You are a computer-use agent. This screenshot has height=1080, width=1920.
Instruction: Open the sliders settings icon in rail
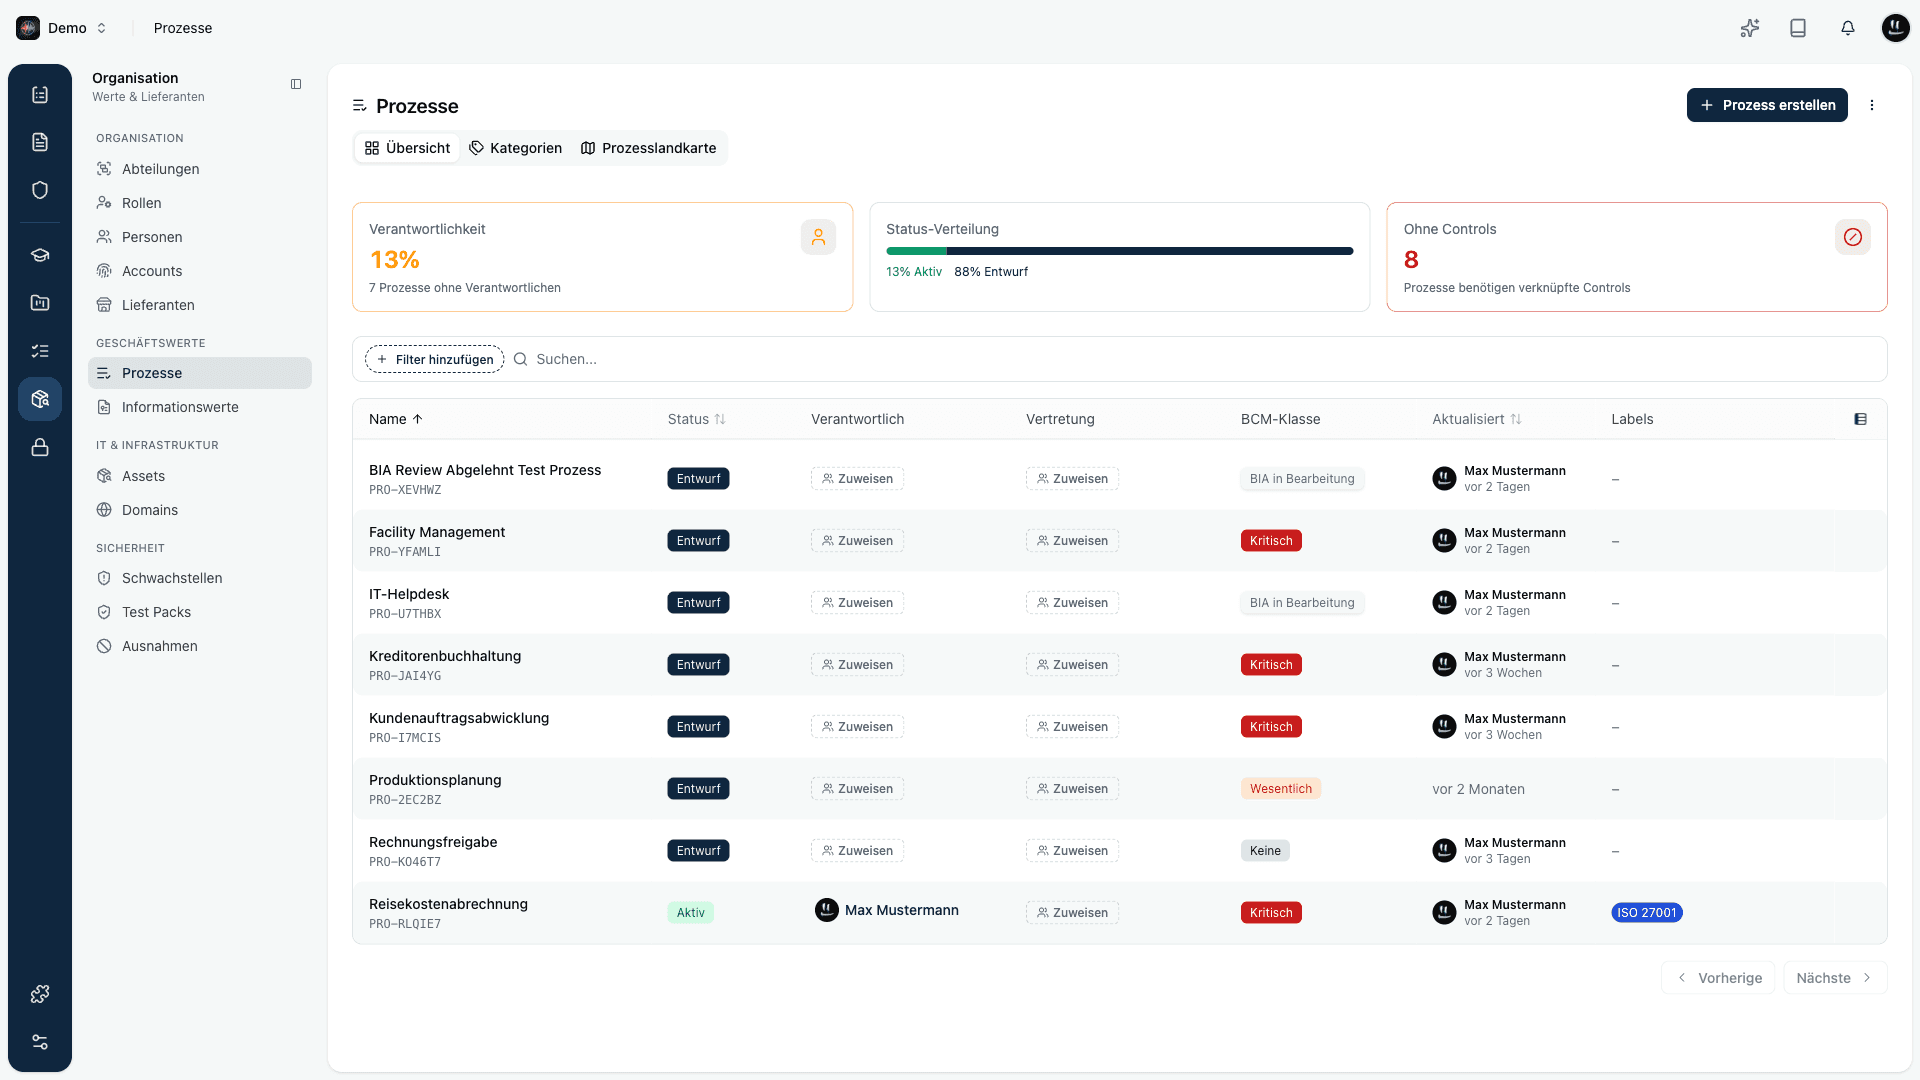pyautogui.click(x=40, y=1042)
